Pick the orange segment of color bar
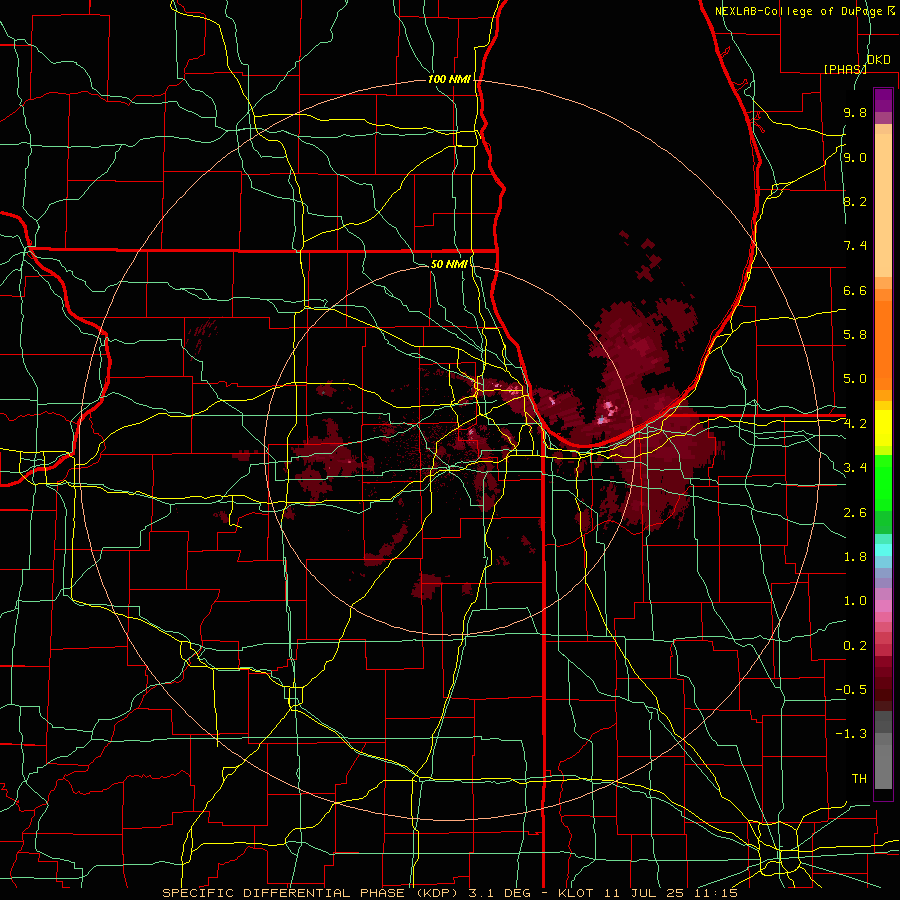900x900 pixels. click(x=883, y=344)
